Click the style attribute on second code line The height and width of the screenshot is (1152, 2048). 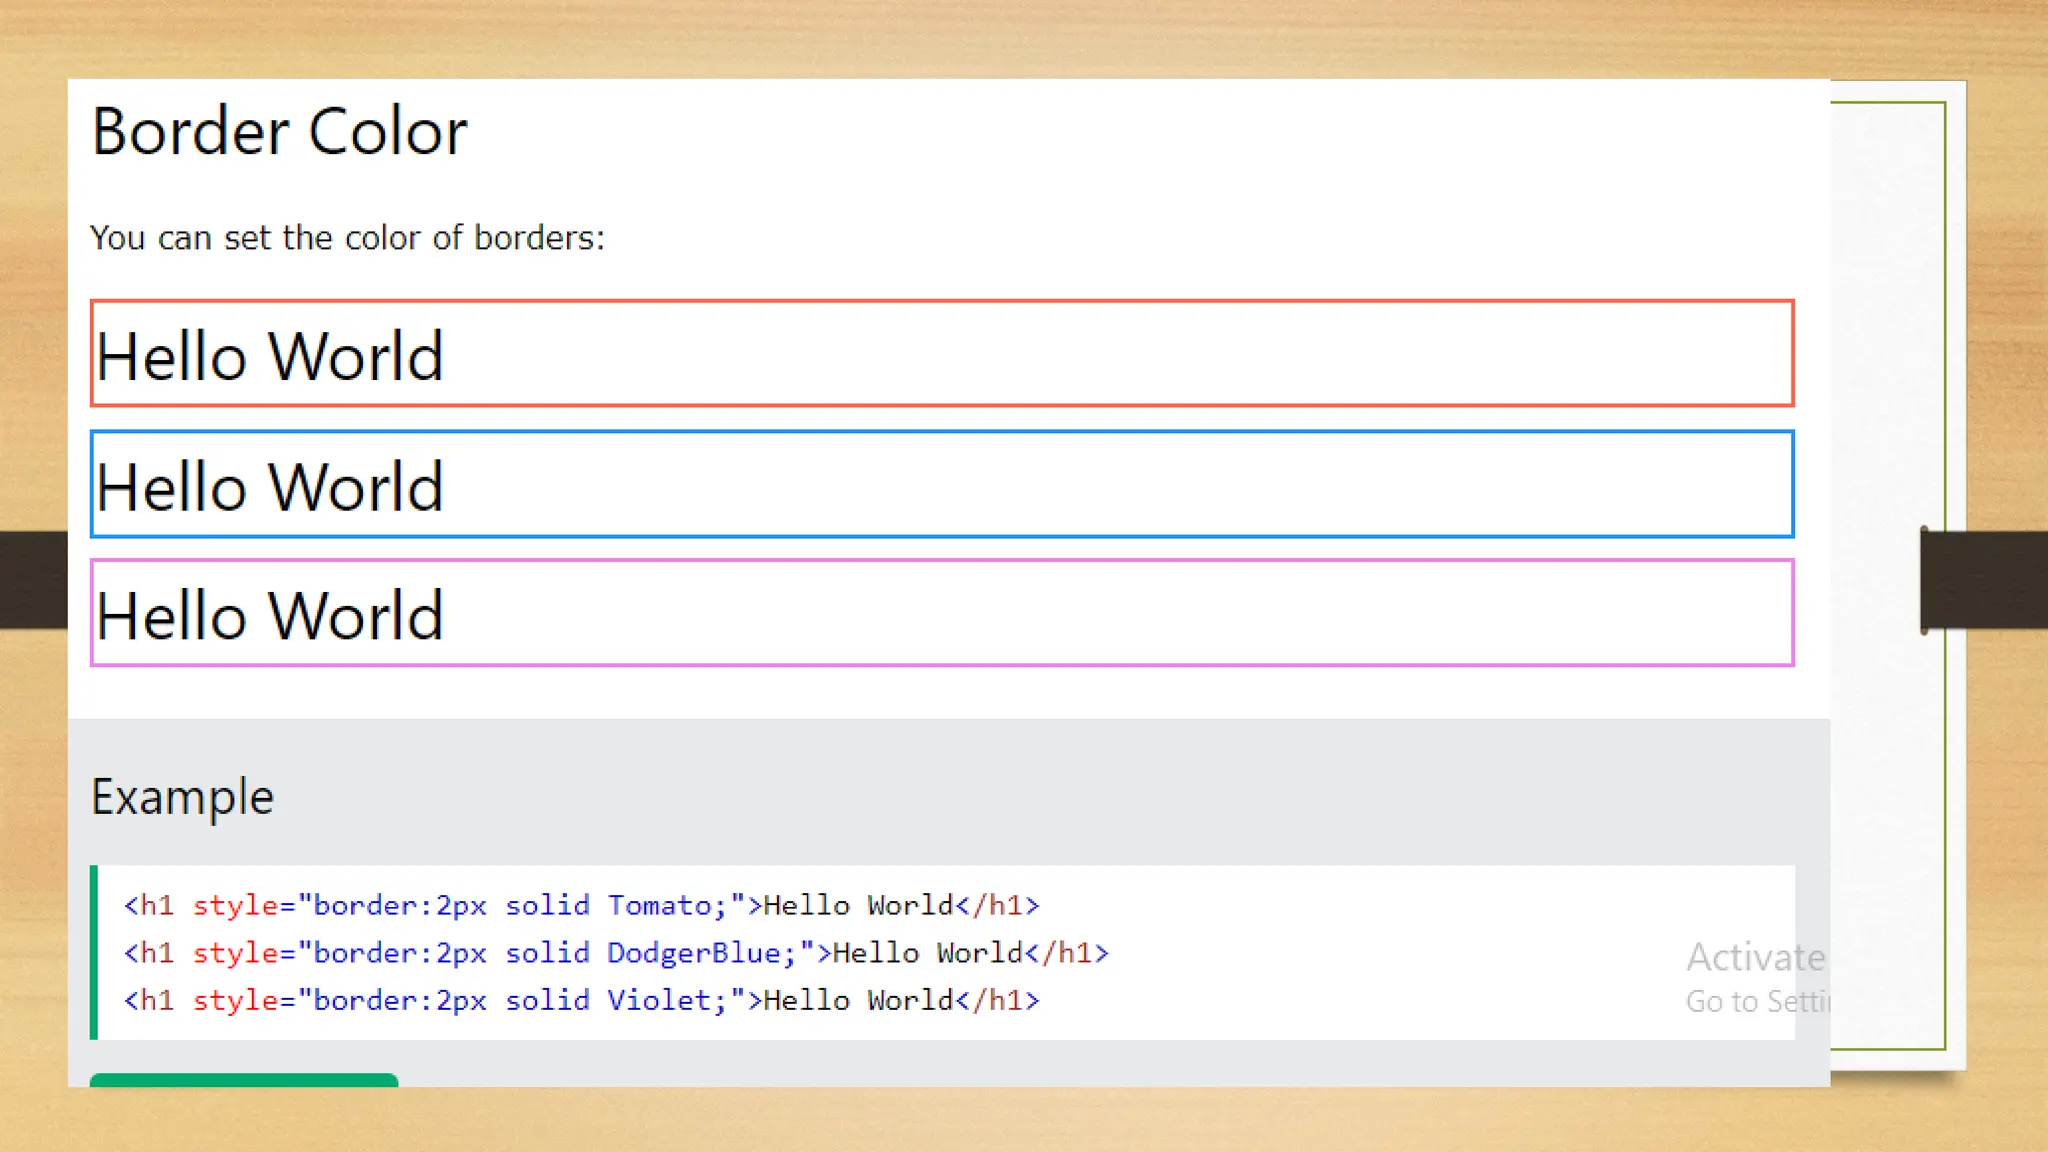click(234, 953)
